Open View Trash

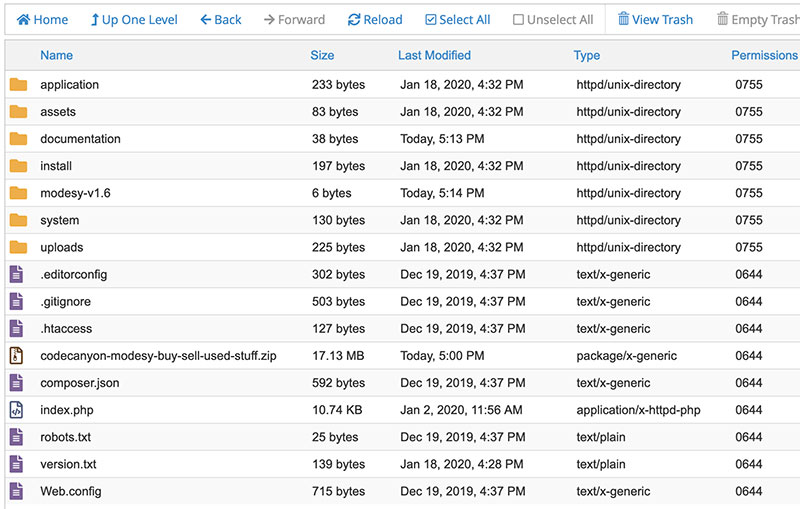click(655, 19)
